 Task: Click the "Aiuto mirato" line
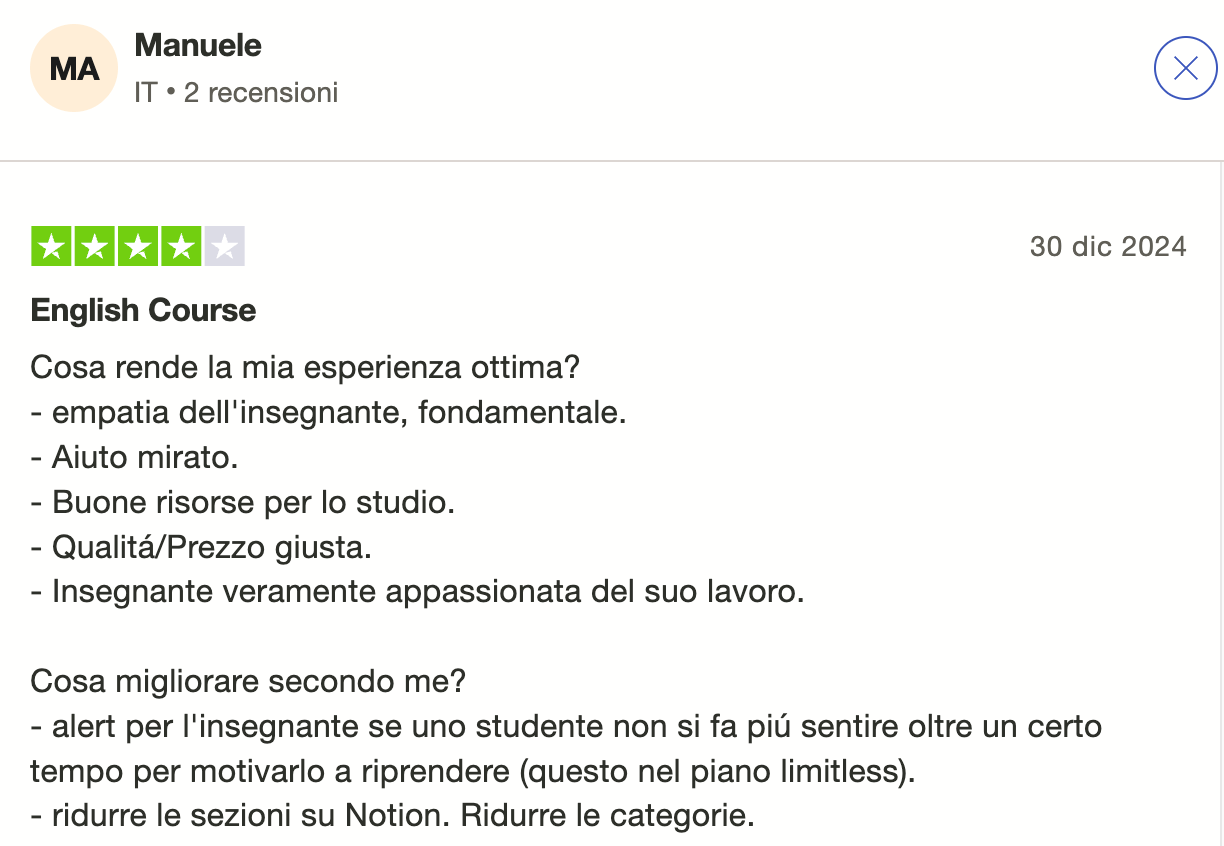point(135,458)
